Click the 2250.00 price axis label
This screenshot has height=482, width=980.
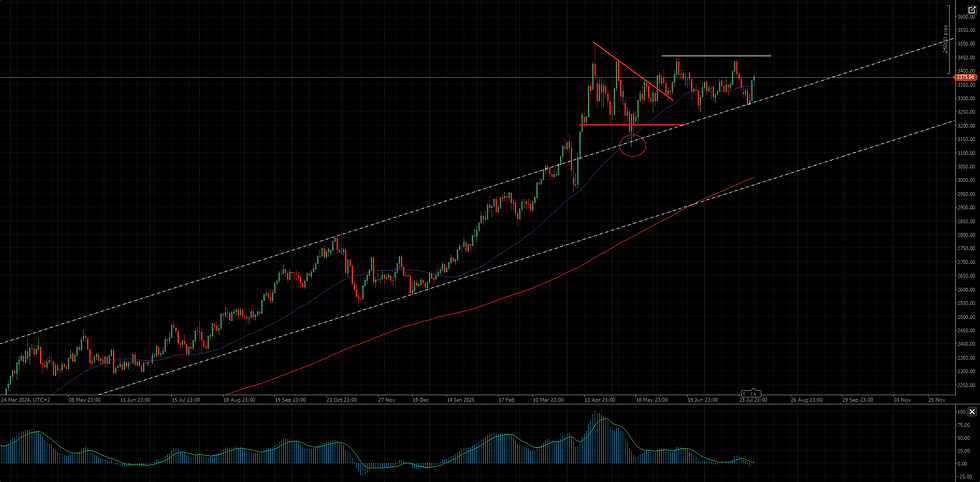(966, 385)
